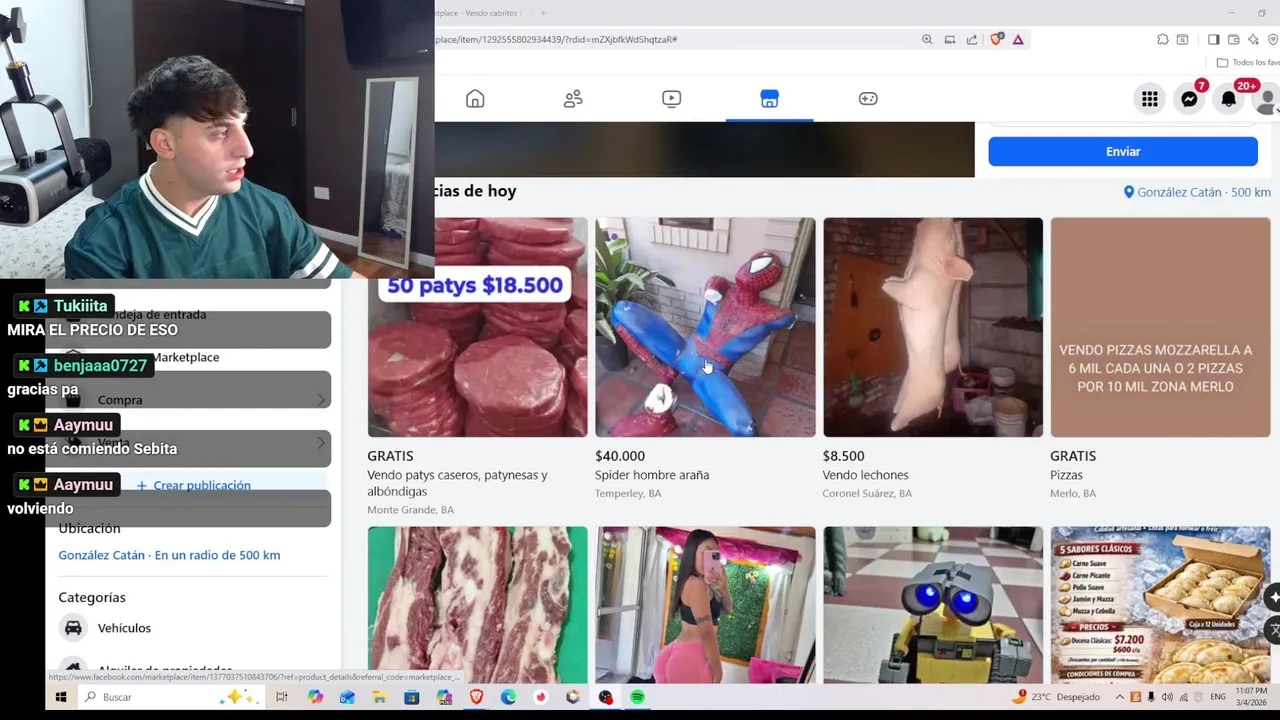Open the Brave Rewards triangle icon
The height and width of the screenshot is (720, 1280).
(1018, 40)
